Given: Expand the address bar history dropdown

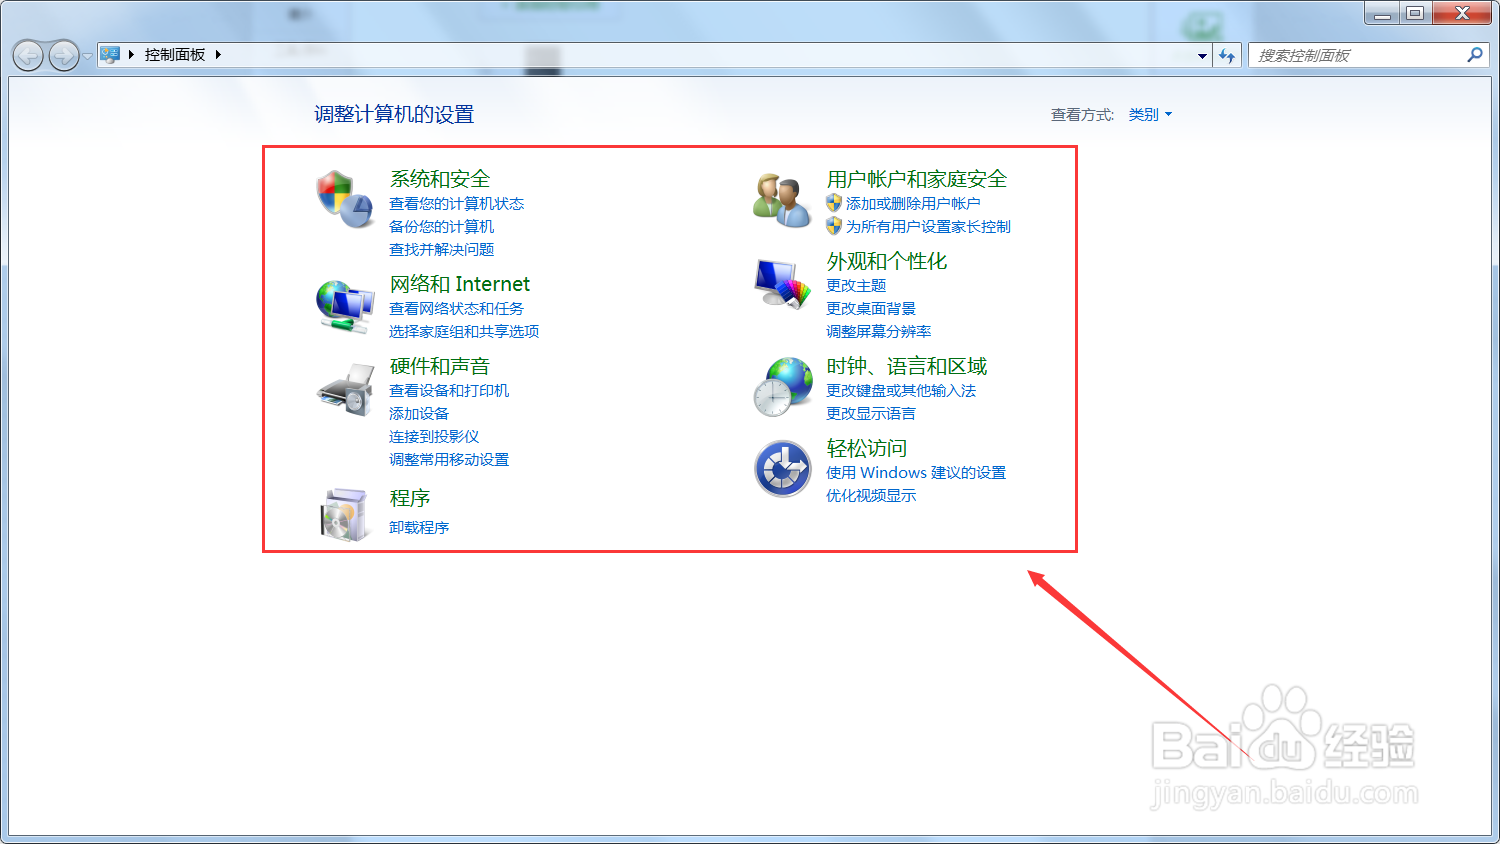Looking at the screenshot, I should [x=1202, y=56].
